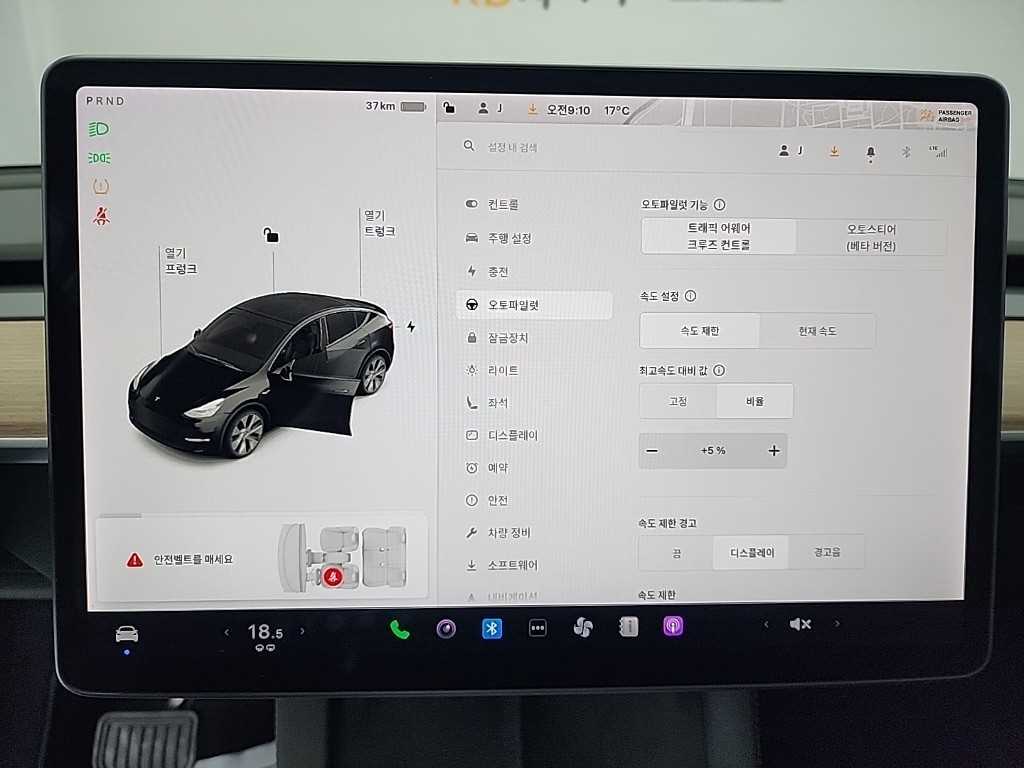Open the phone app in bottom bar
This screenshot has width=1024, height=768.
(x=400, y=629)
